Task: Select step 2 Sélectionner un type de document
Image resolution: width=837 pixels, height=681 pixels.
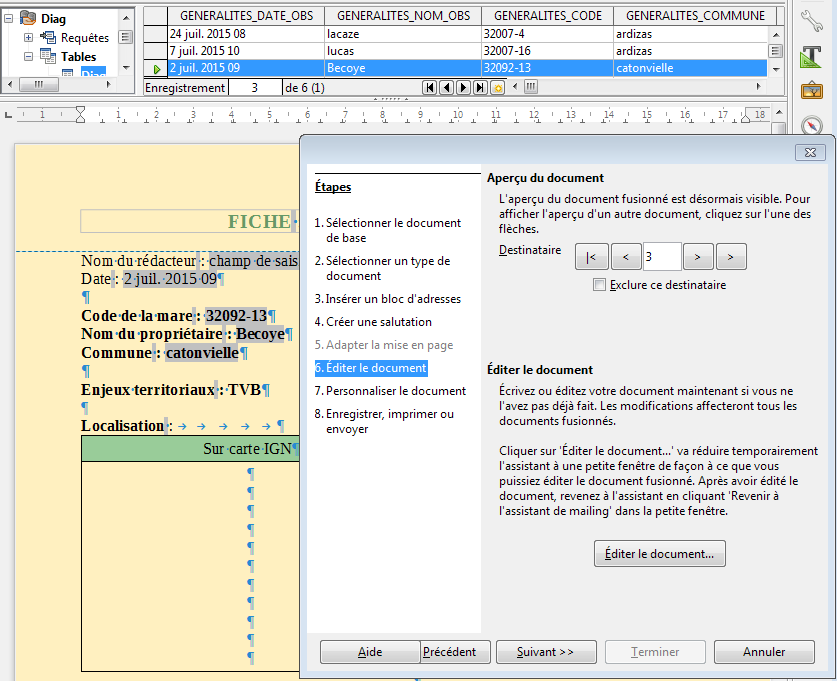Action: click(x=383, y=268)
